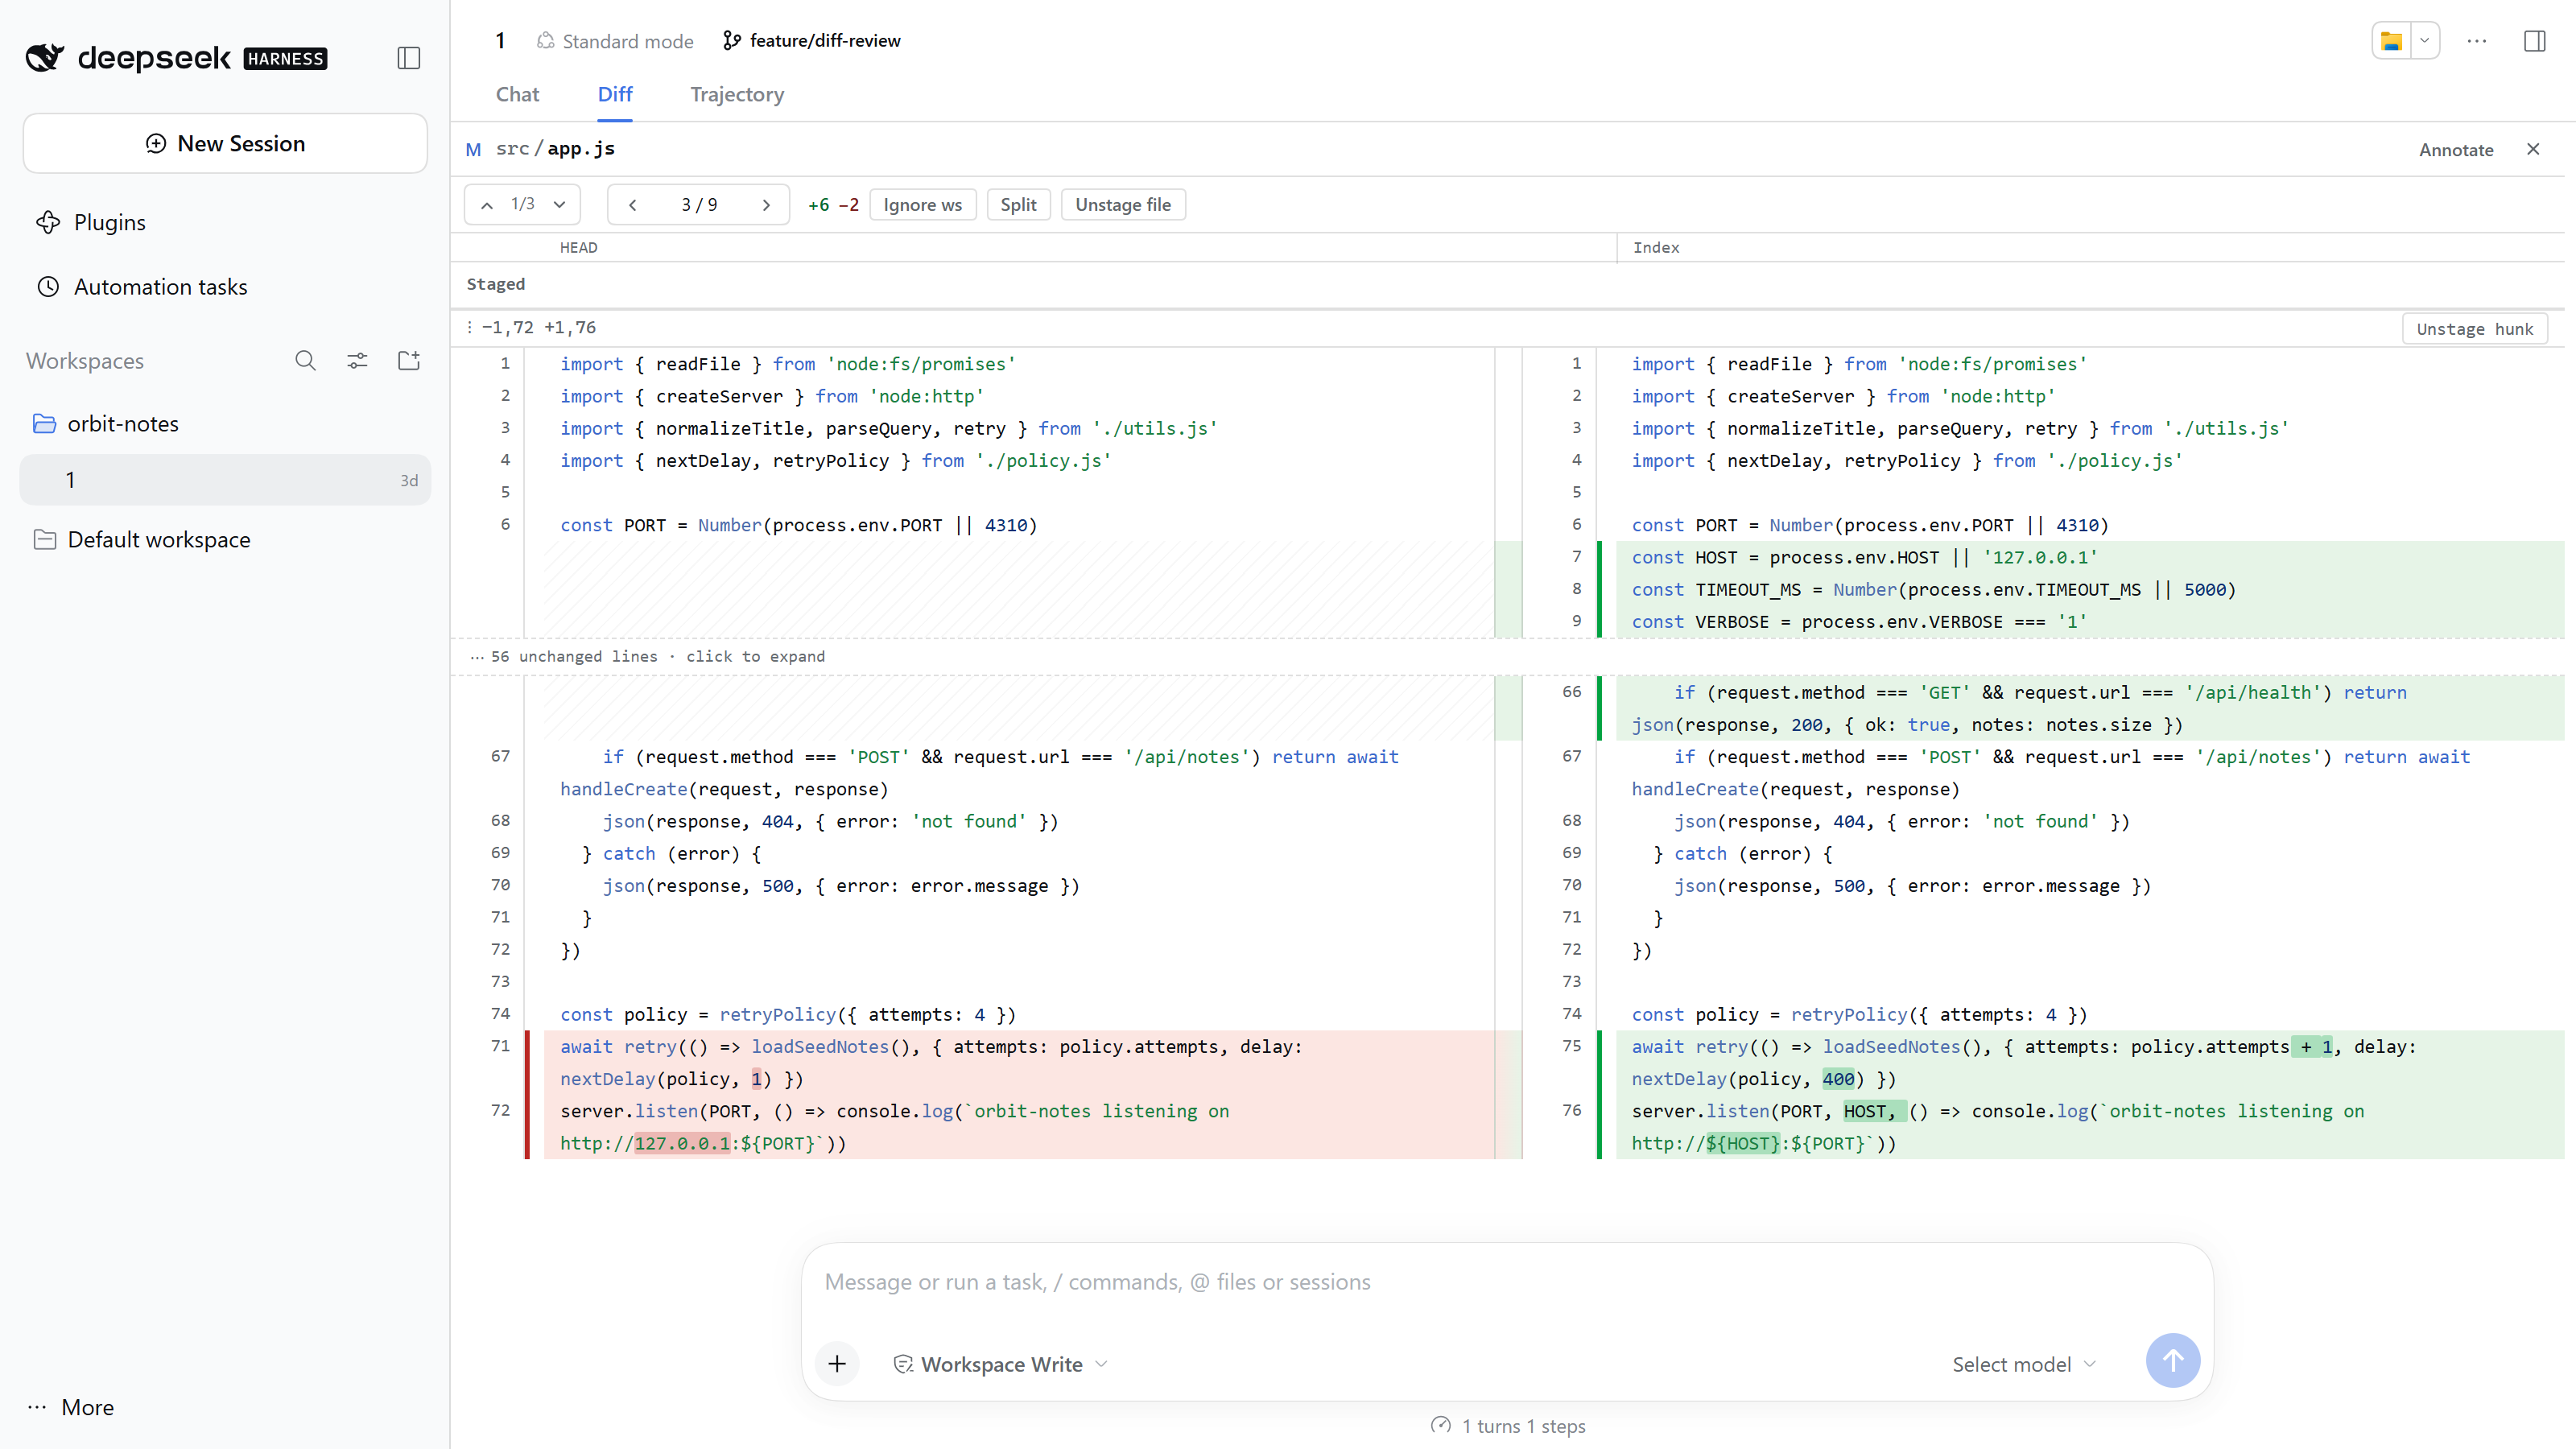This screenshot has width=2576, height=1449.
Task: Toggle Ignore ws option
Action: pyautogui.click(x=922, y=205)
